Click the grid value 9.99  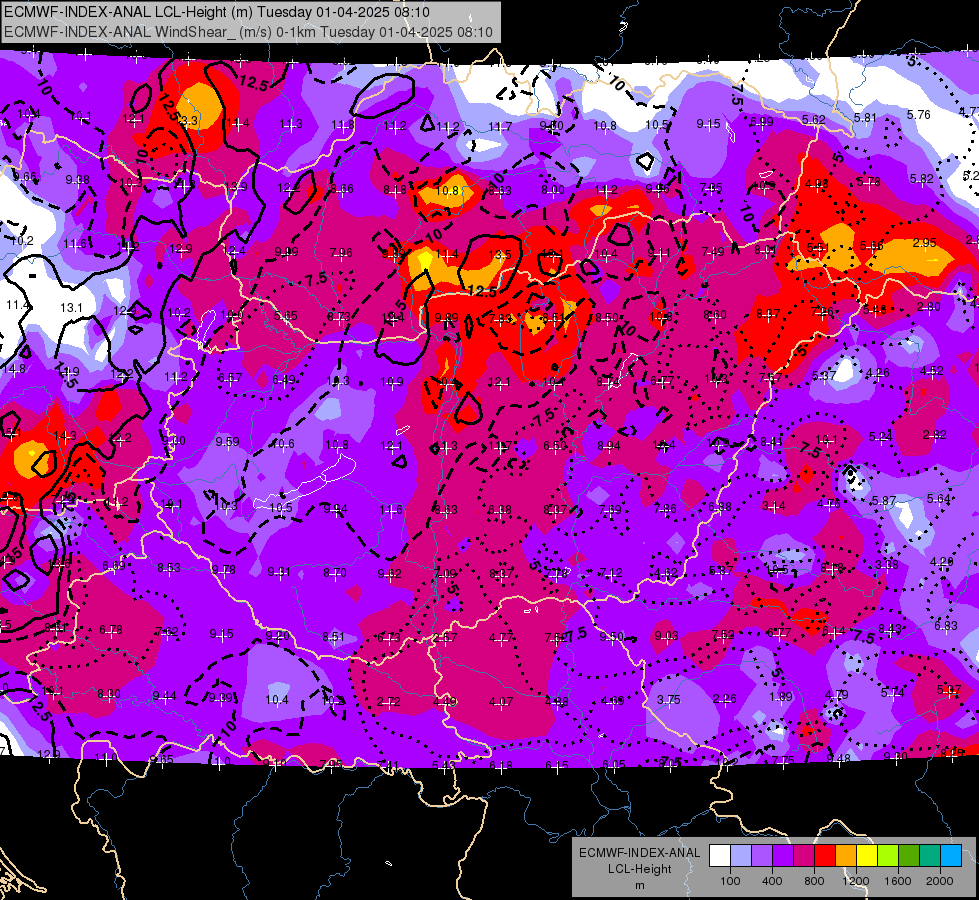coord(287,252)
